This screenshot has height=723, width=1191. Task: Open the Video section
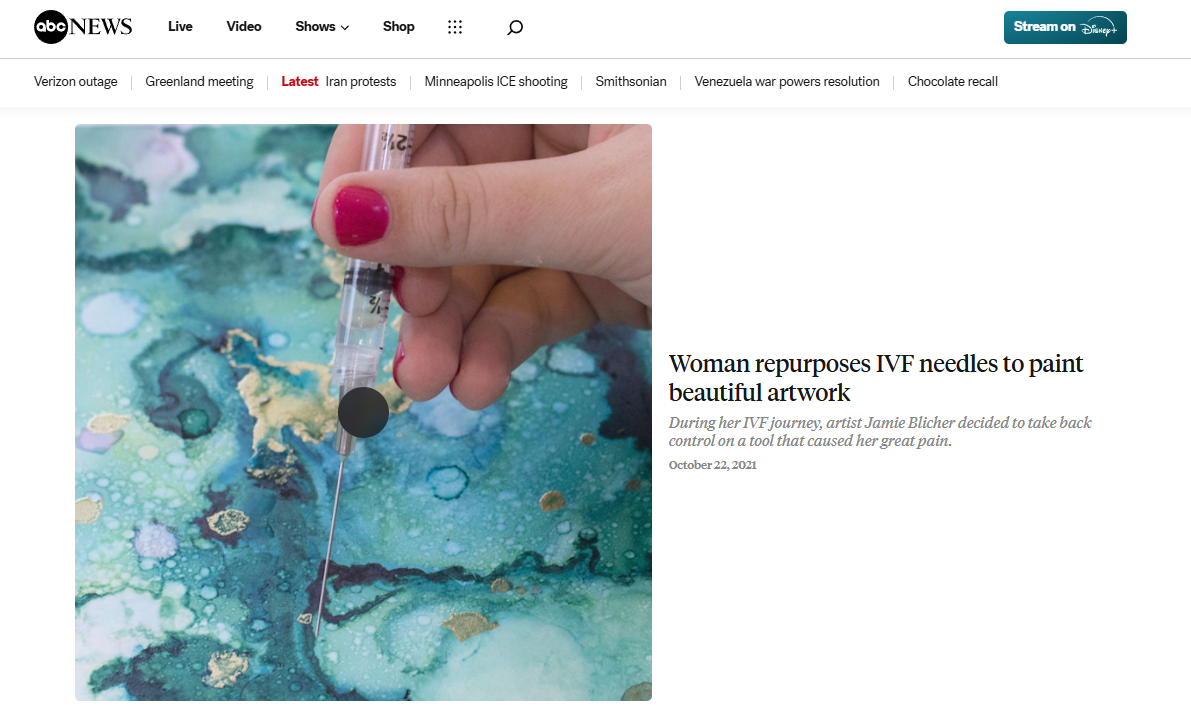pos(244,27)
